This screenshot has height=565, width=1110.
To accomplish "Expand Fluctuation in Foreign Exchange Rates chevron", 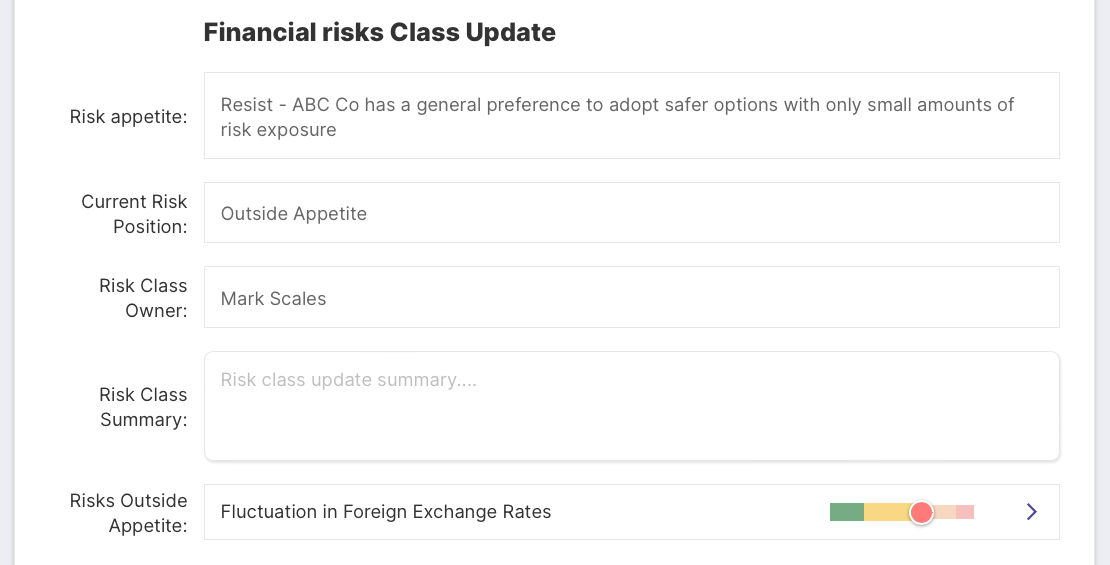I will point(1031,511).
